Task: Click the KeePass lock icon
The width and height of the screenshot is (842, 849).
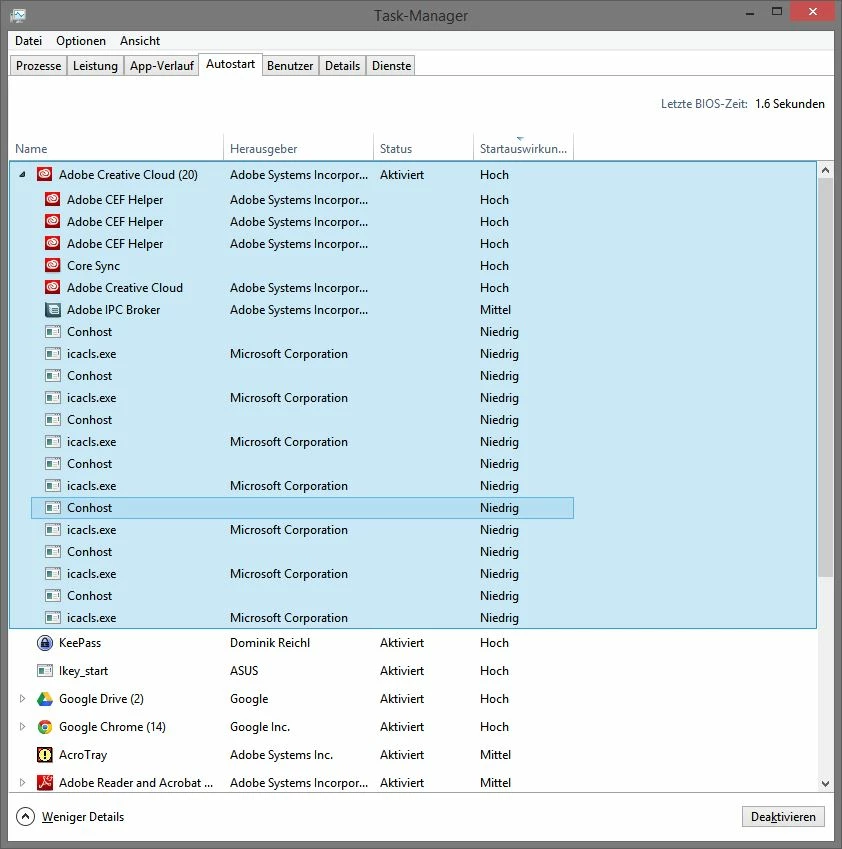Action: pos(45,643)
